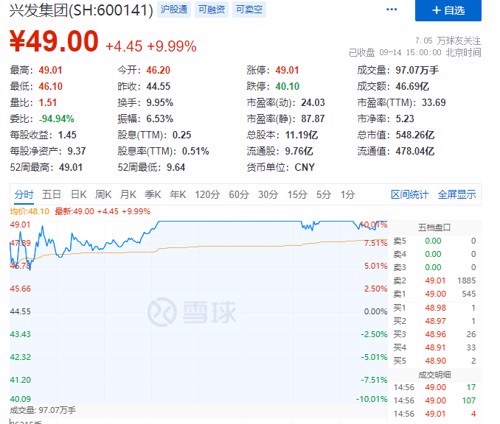Switch to the 周K chart tab
Viewport: 500px width, 424px height.
(103, 194)
